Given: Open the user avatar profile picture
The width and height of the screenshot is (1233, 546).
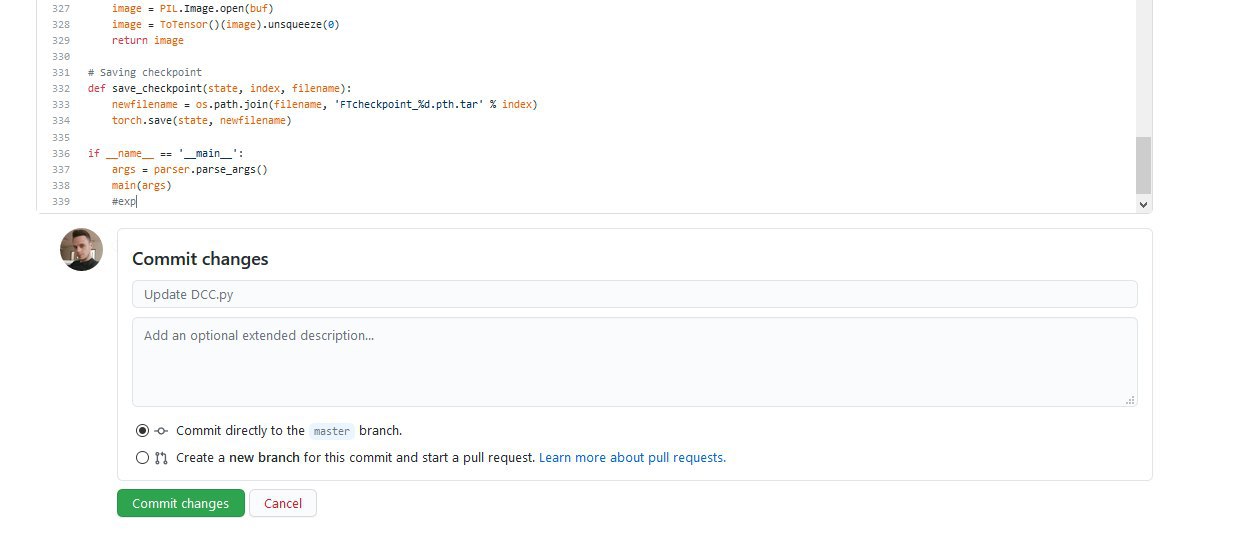Looking at the screenshot, I should point(82,249).
